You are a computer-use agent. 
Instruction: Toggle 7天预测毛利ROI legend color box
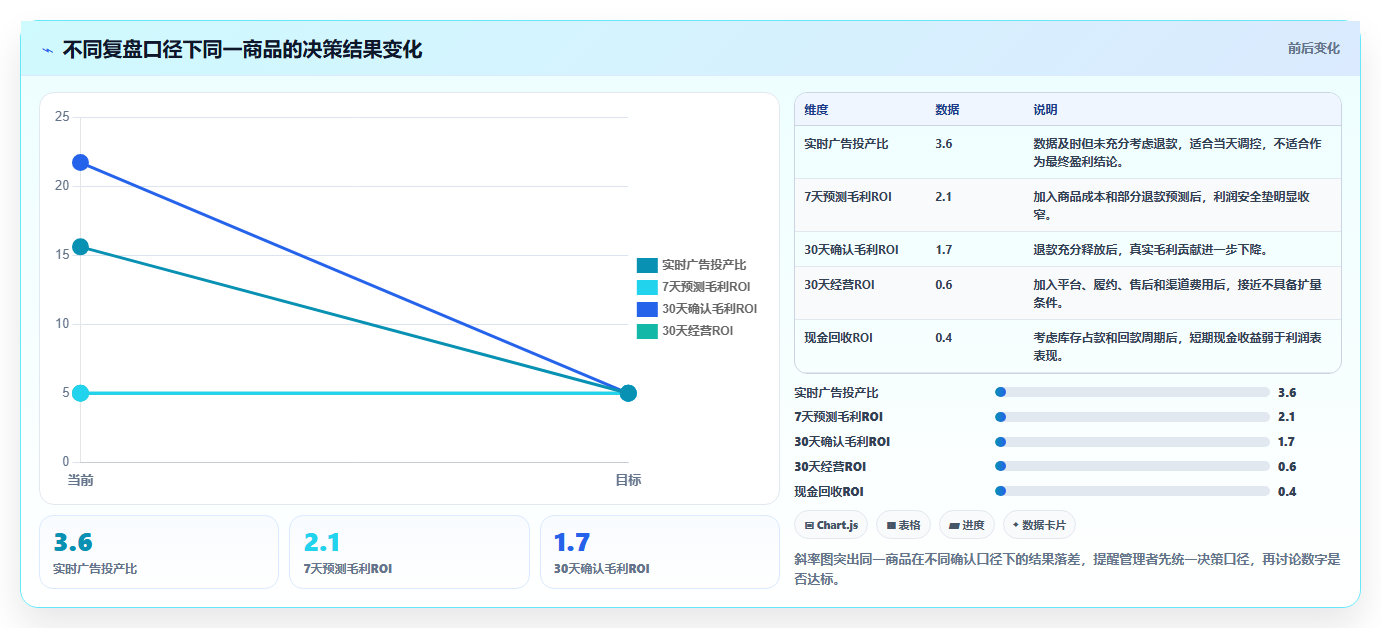pyautogui.click(x=647, y=287)
